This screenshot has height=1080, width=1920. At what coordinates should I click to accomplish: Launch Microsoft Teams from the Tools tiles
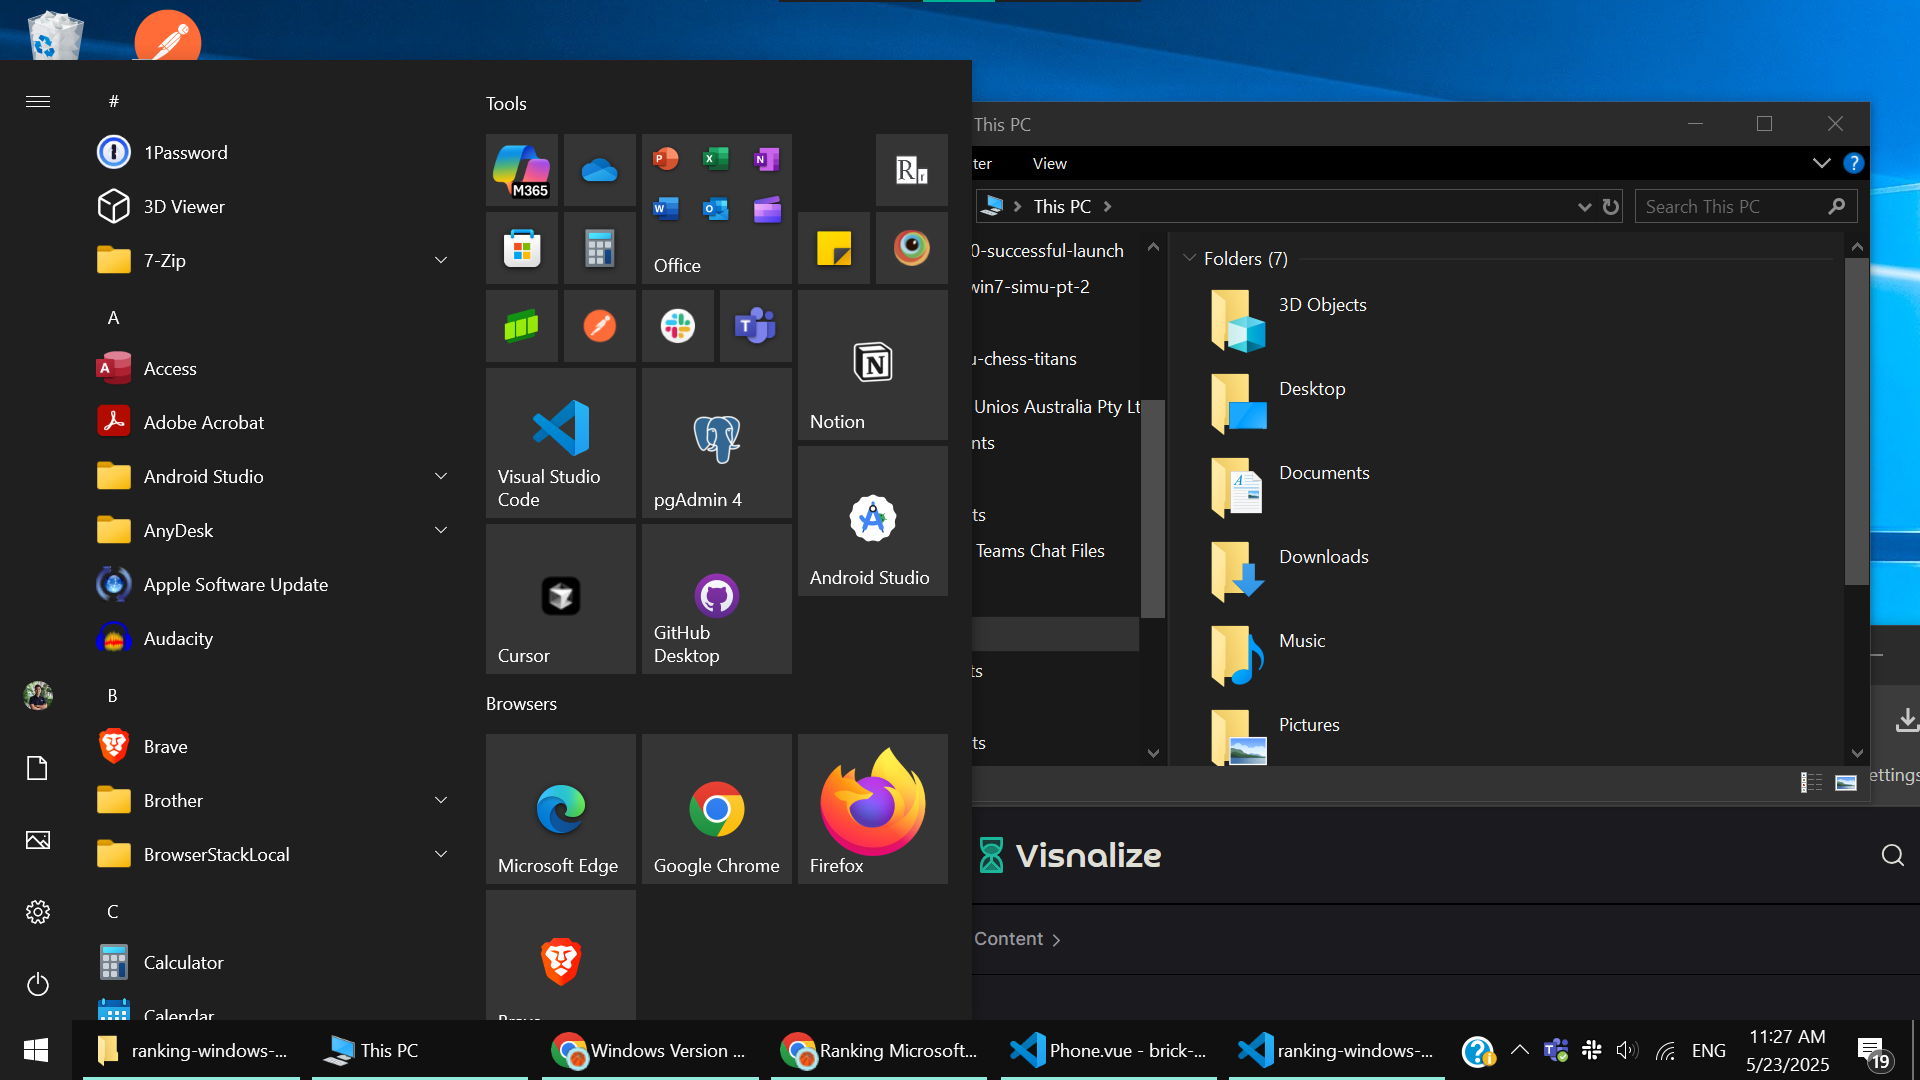(x=755, y=326)
